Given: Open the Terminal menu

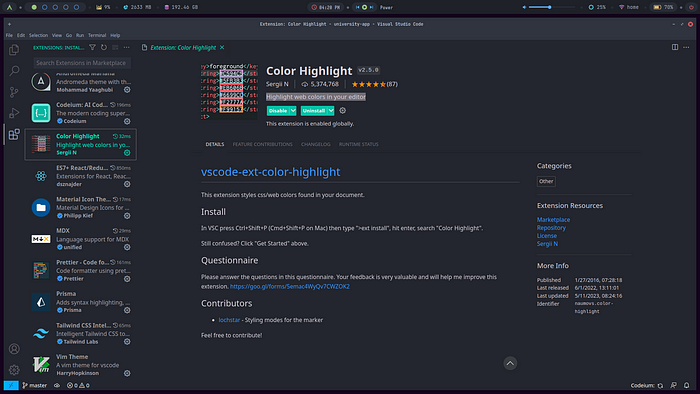Looking at the screenshot, I should tap(97, 35).
